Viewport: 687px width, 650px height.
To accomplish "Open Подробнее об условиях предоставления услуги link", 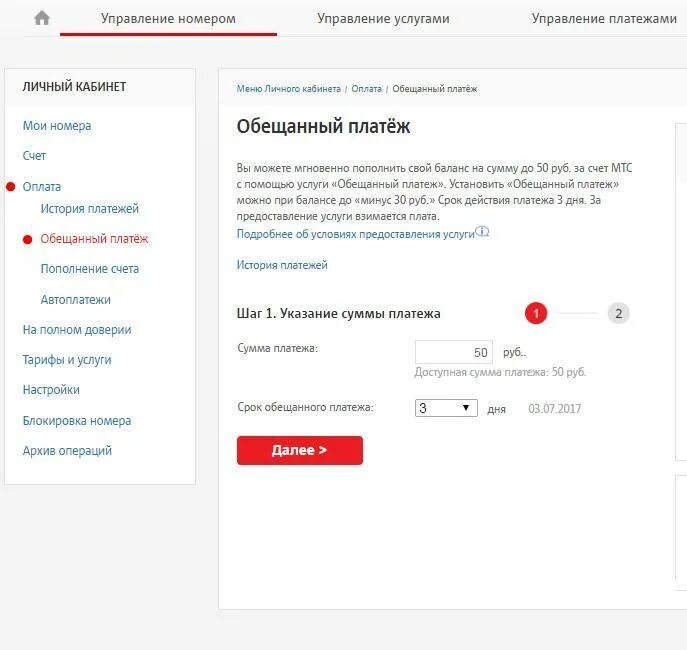I will point(355,234).
